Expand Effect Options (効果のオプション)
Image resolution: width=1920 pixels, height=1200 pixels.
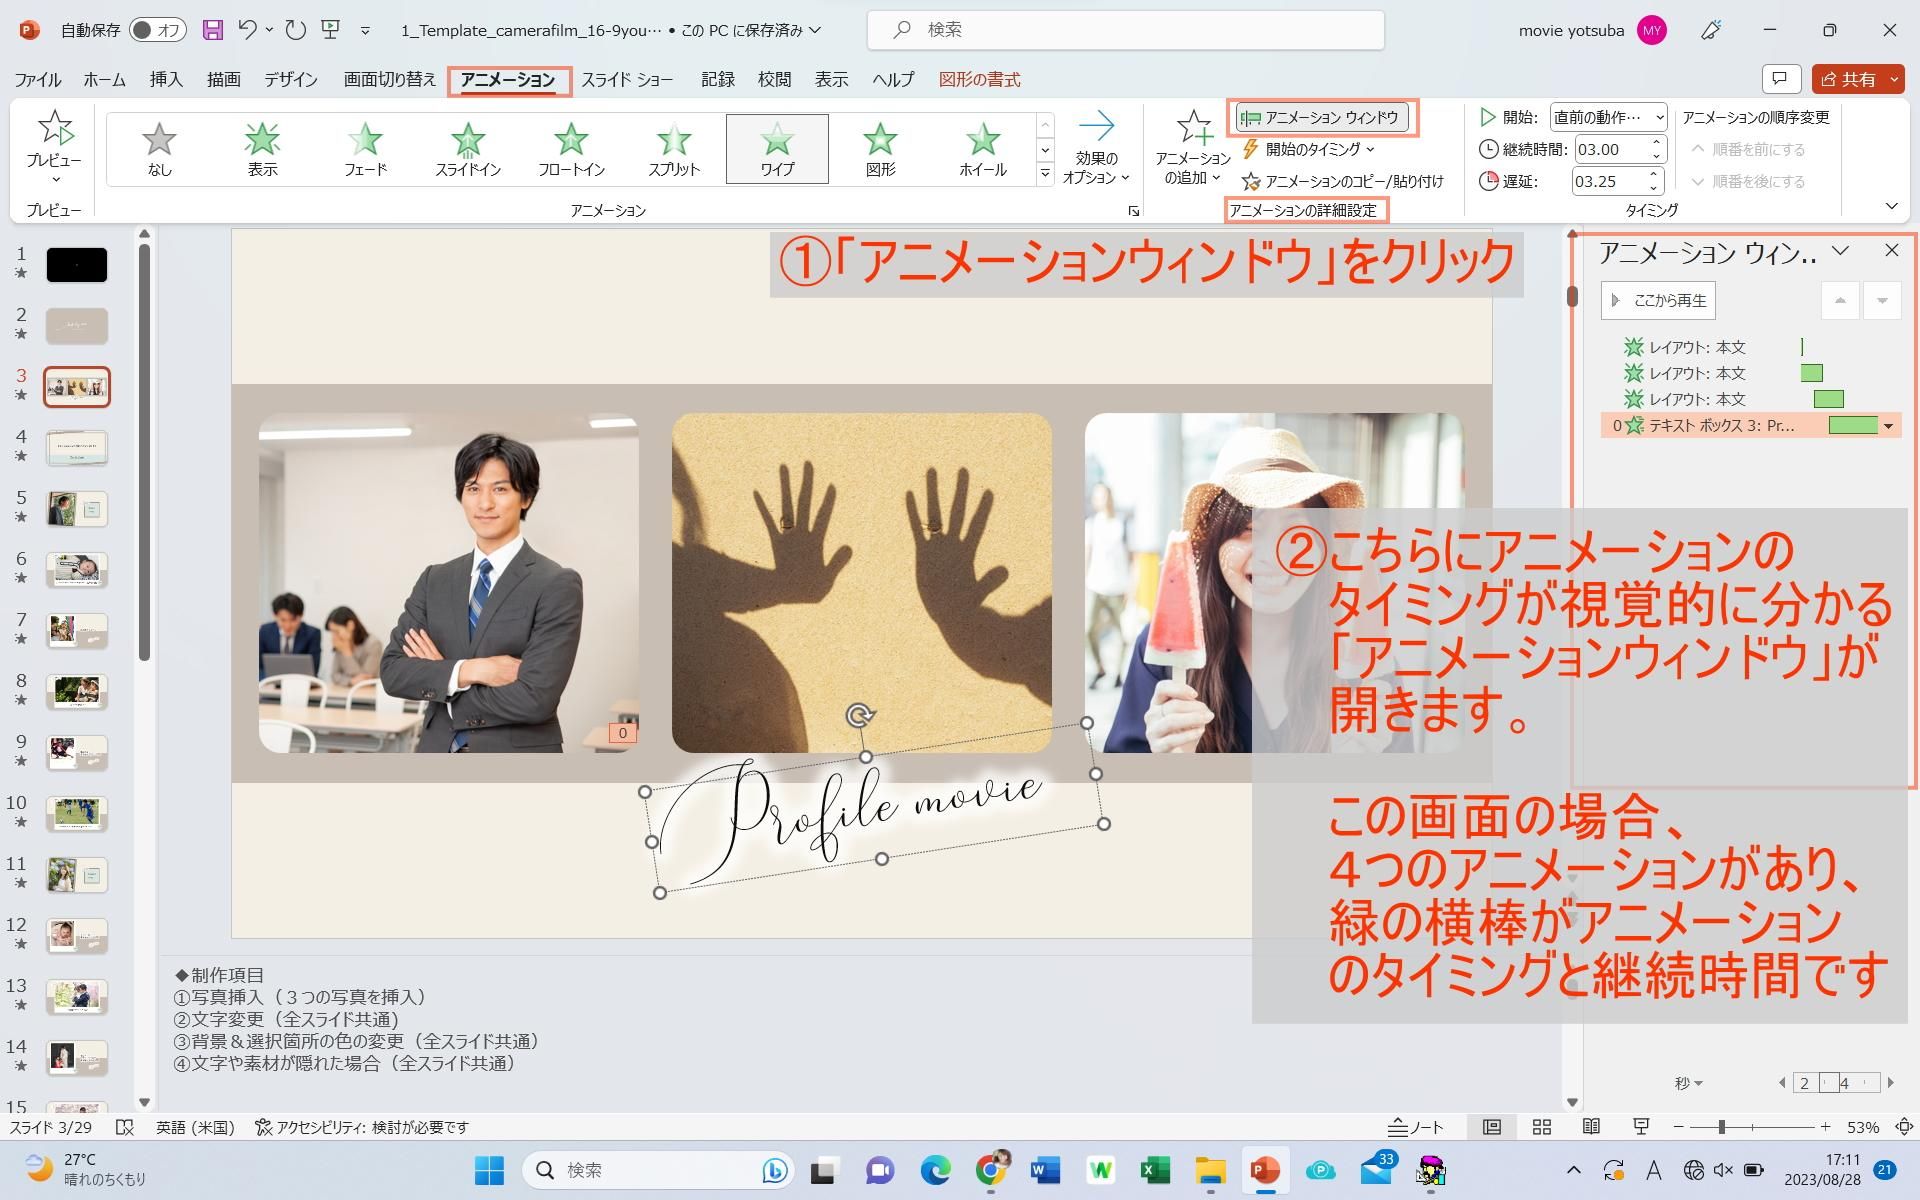(1096, 148)
